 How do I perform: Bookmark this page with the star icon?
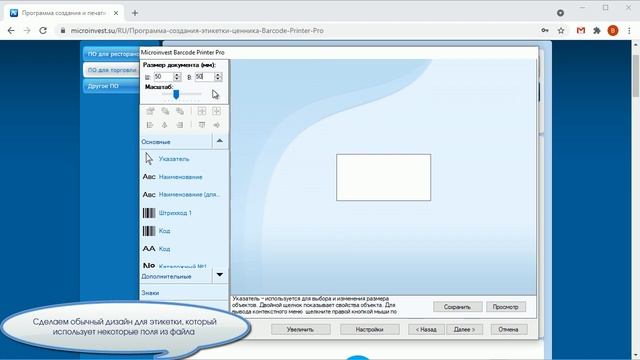[x=561, y=31]
